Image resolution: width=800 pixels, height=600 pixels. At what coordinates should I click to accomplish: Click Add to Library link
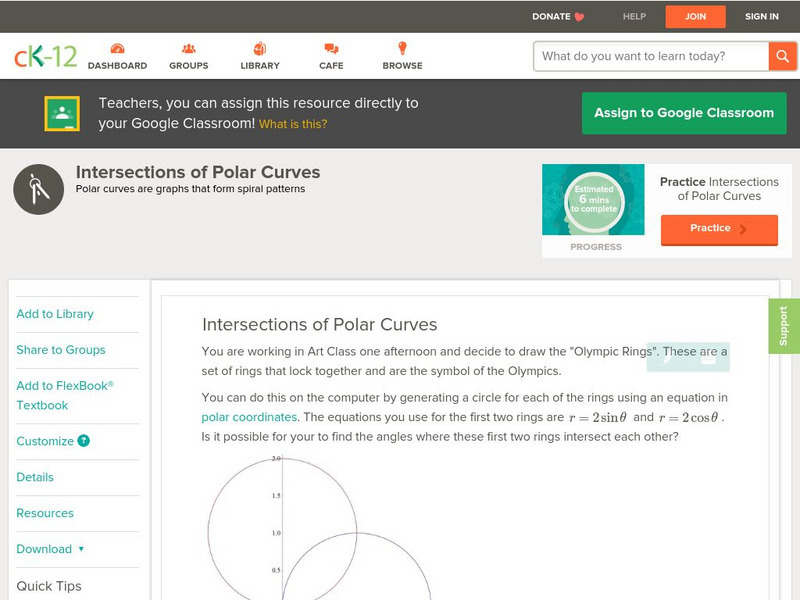(x=55, y=314)
